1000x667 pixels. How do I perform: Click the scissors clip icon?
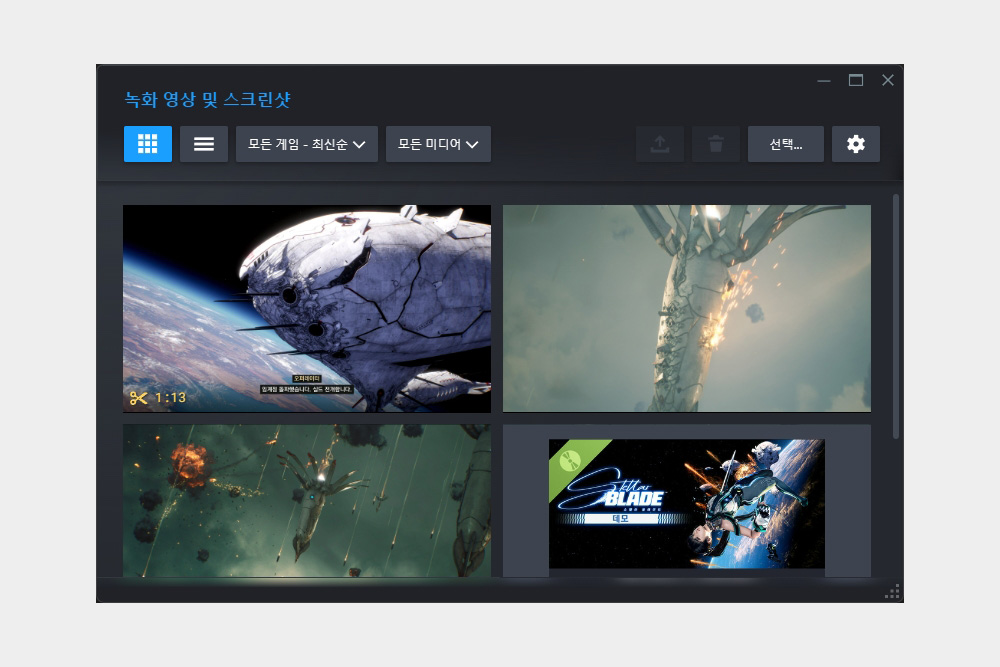(138, 398)
